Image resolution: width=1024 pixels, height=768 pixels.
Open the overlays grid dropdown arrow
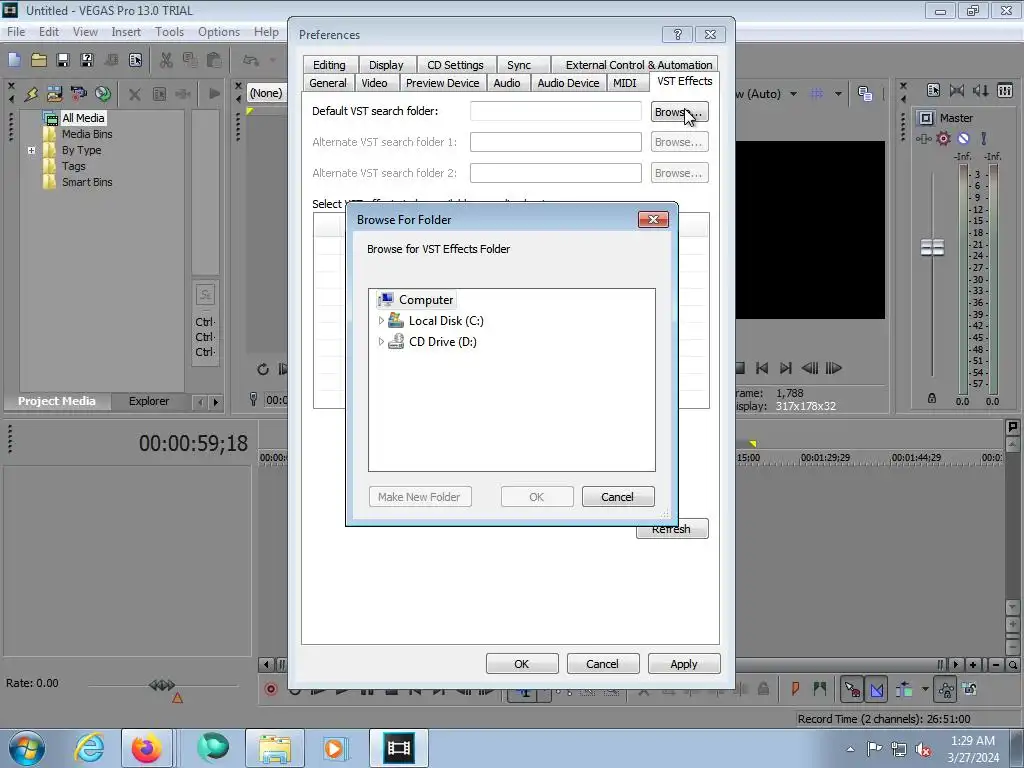coord(838,94)
